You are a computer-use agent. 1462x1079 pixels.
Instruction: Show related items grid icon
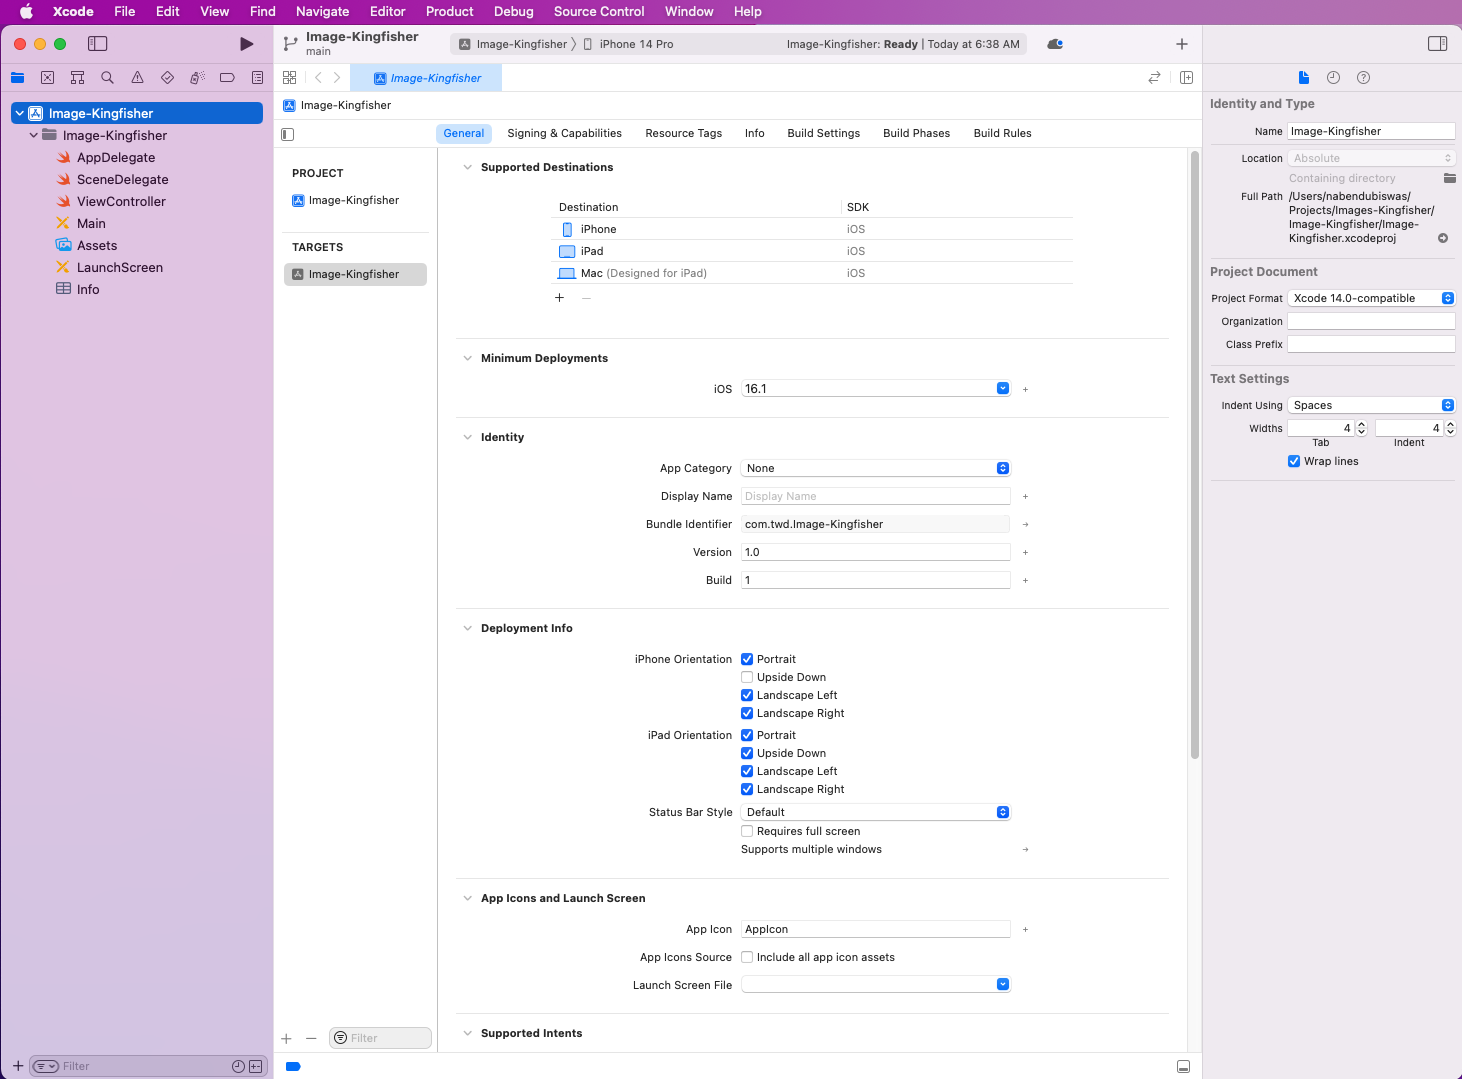pos(289,78)
